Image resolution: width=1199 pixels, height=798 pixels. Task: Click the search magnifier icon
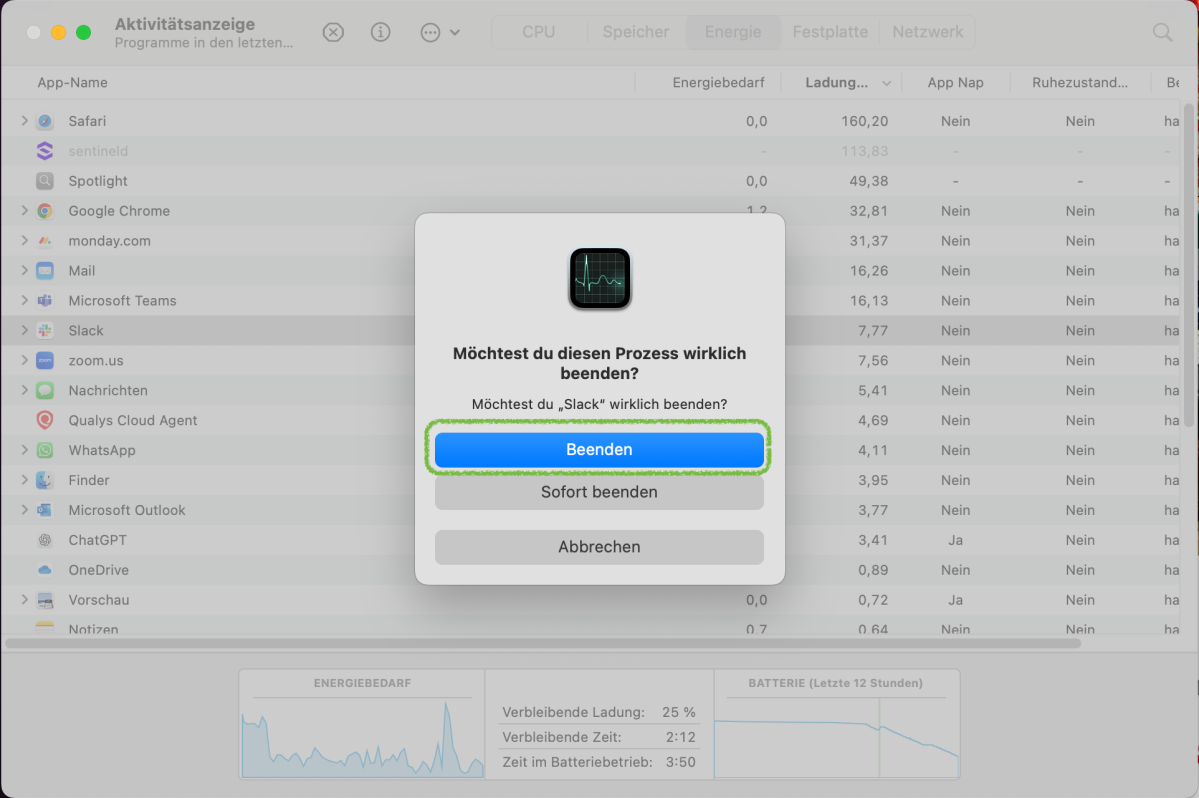click(1162, 32)
